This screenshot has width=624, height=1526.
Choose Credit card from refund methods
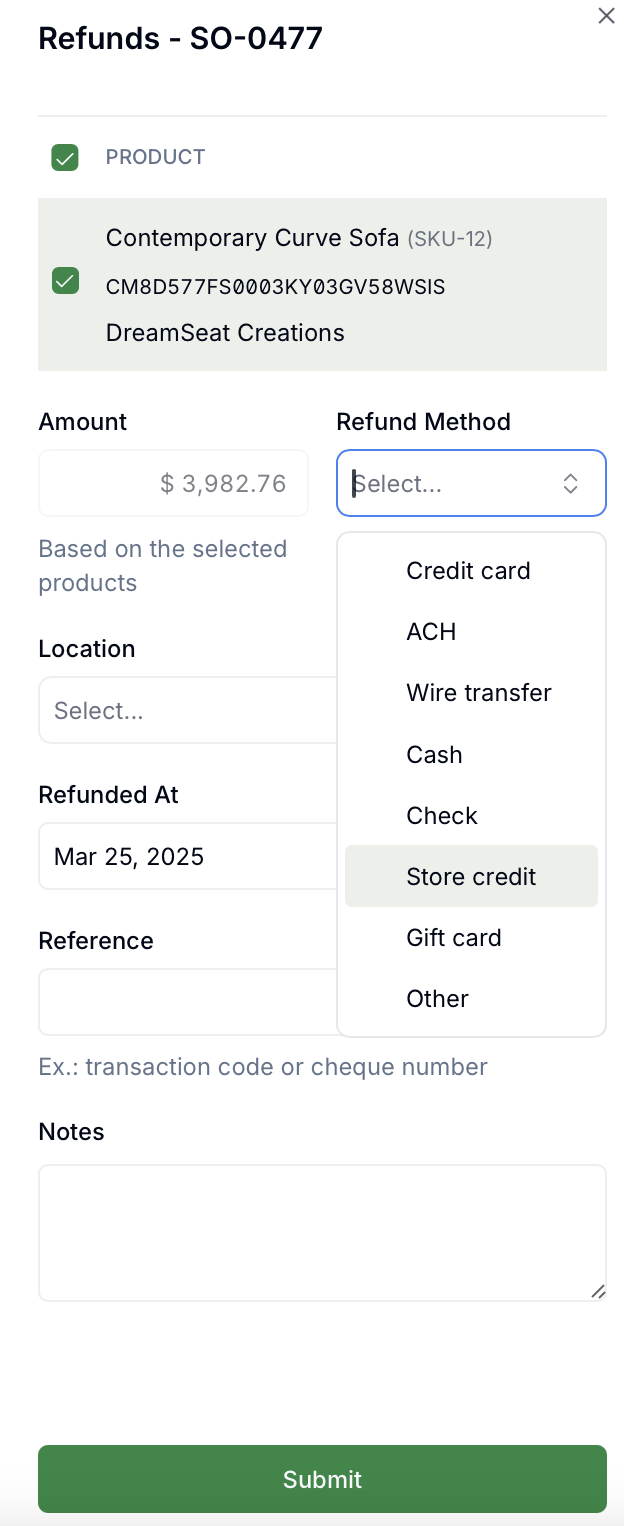point(468,571)
